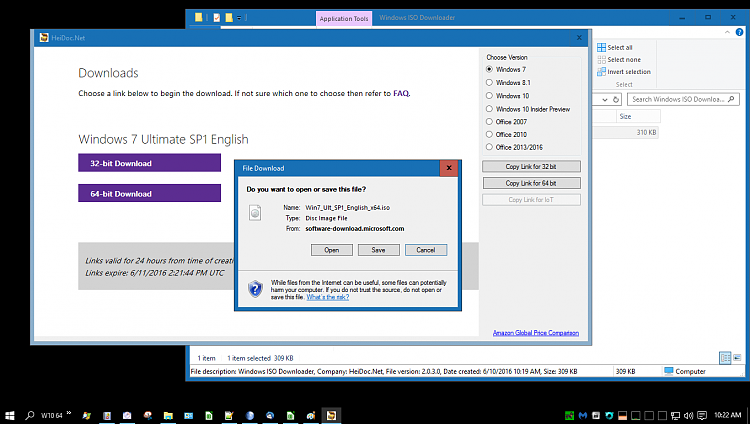Close the File Download dialog with red X
Screen dimensions: 750x424
[x=449, y=168]
